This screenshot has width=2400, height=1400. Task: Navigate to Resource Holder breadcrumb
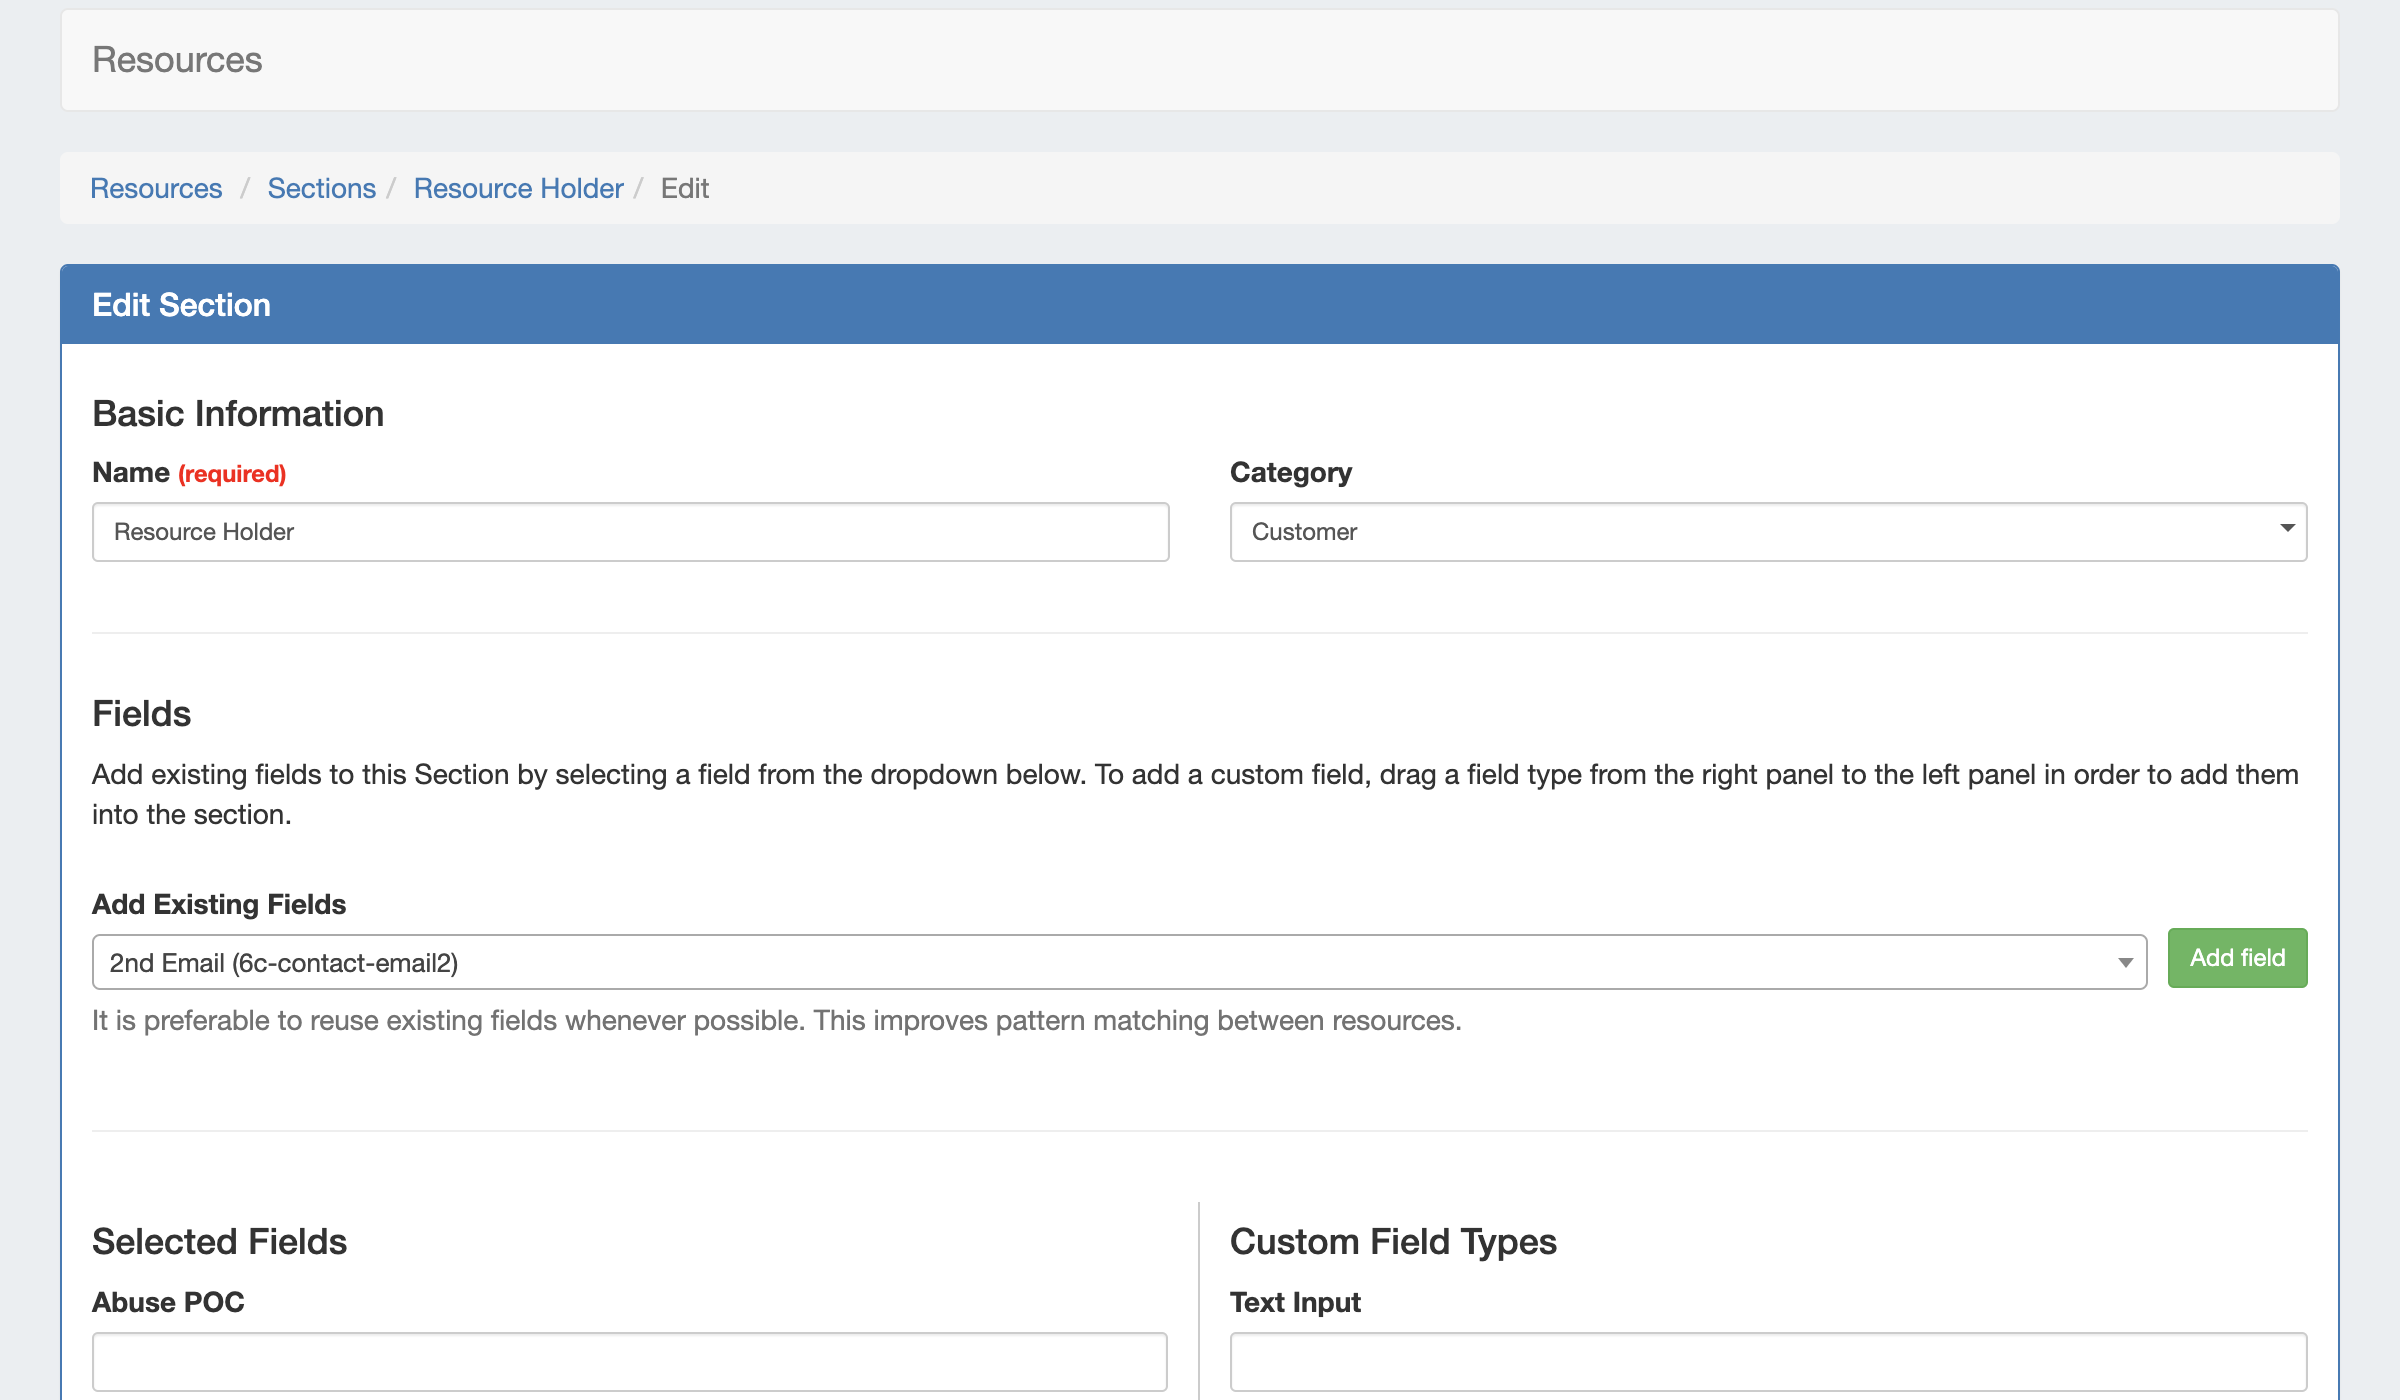point(518,188)
